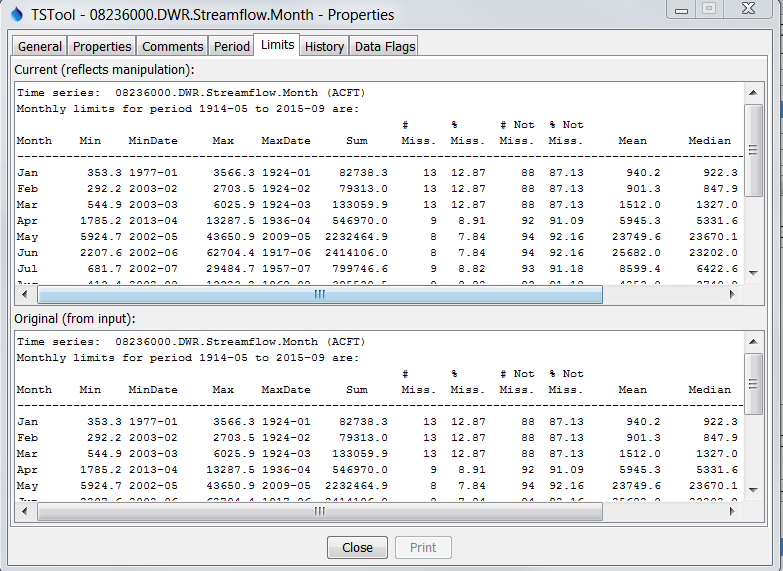783x571 pixels.
Task: Click the Current panel horizontal scrollbar thumb
Action: (x=320, y=294)
